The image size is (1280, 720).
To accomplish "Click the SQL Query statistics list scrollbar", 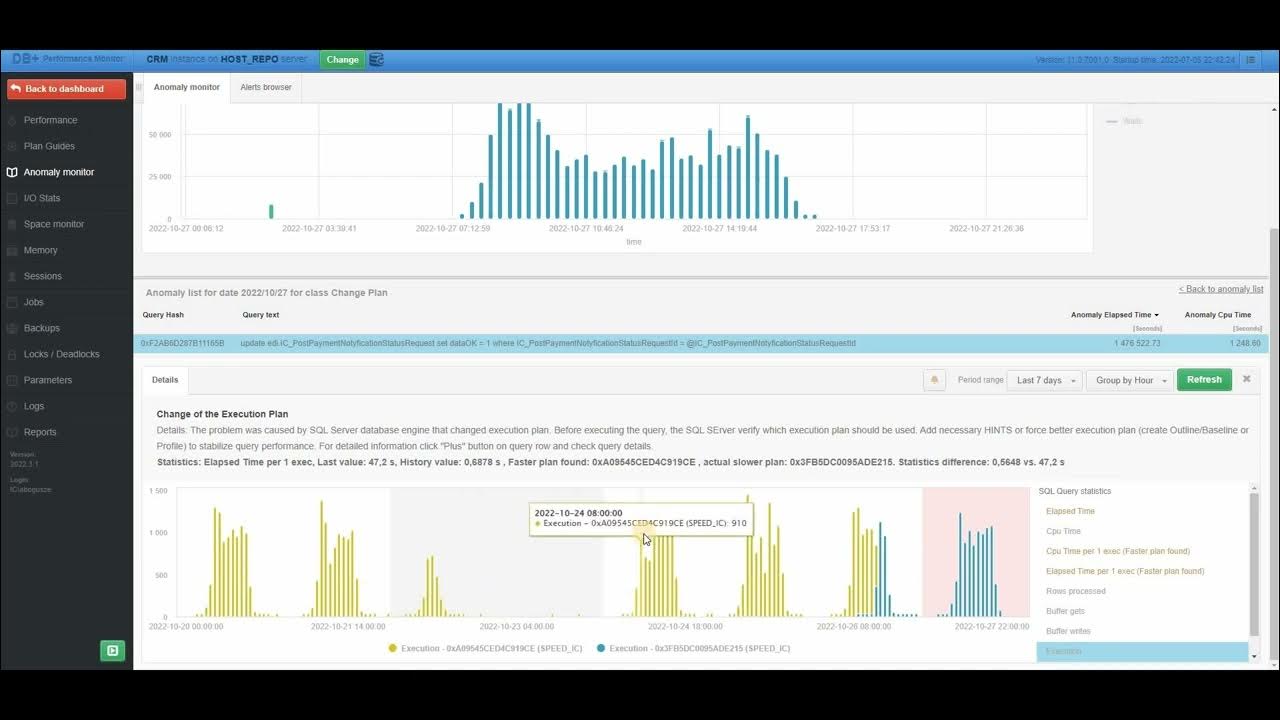I will pyautogui.click(x=1255, y=563).
